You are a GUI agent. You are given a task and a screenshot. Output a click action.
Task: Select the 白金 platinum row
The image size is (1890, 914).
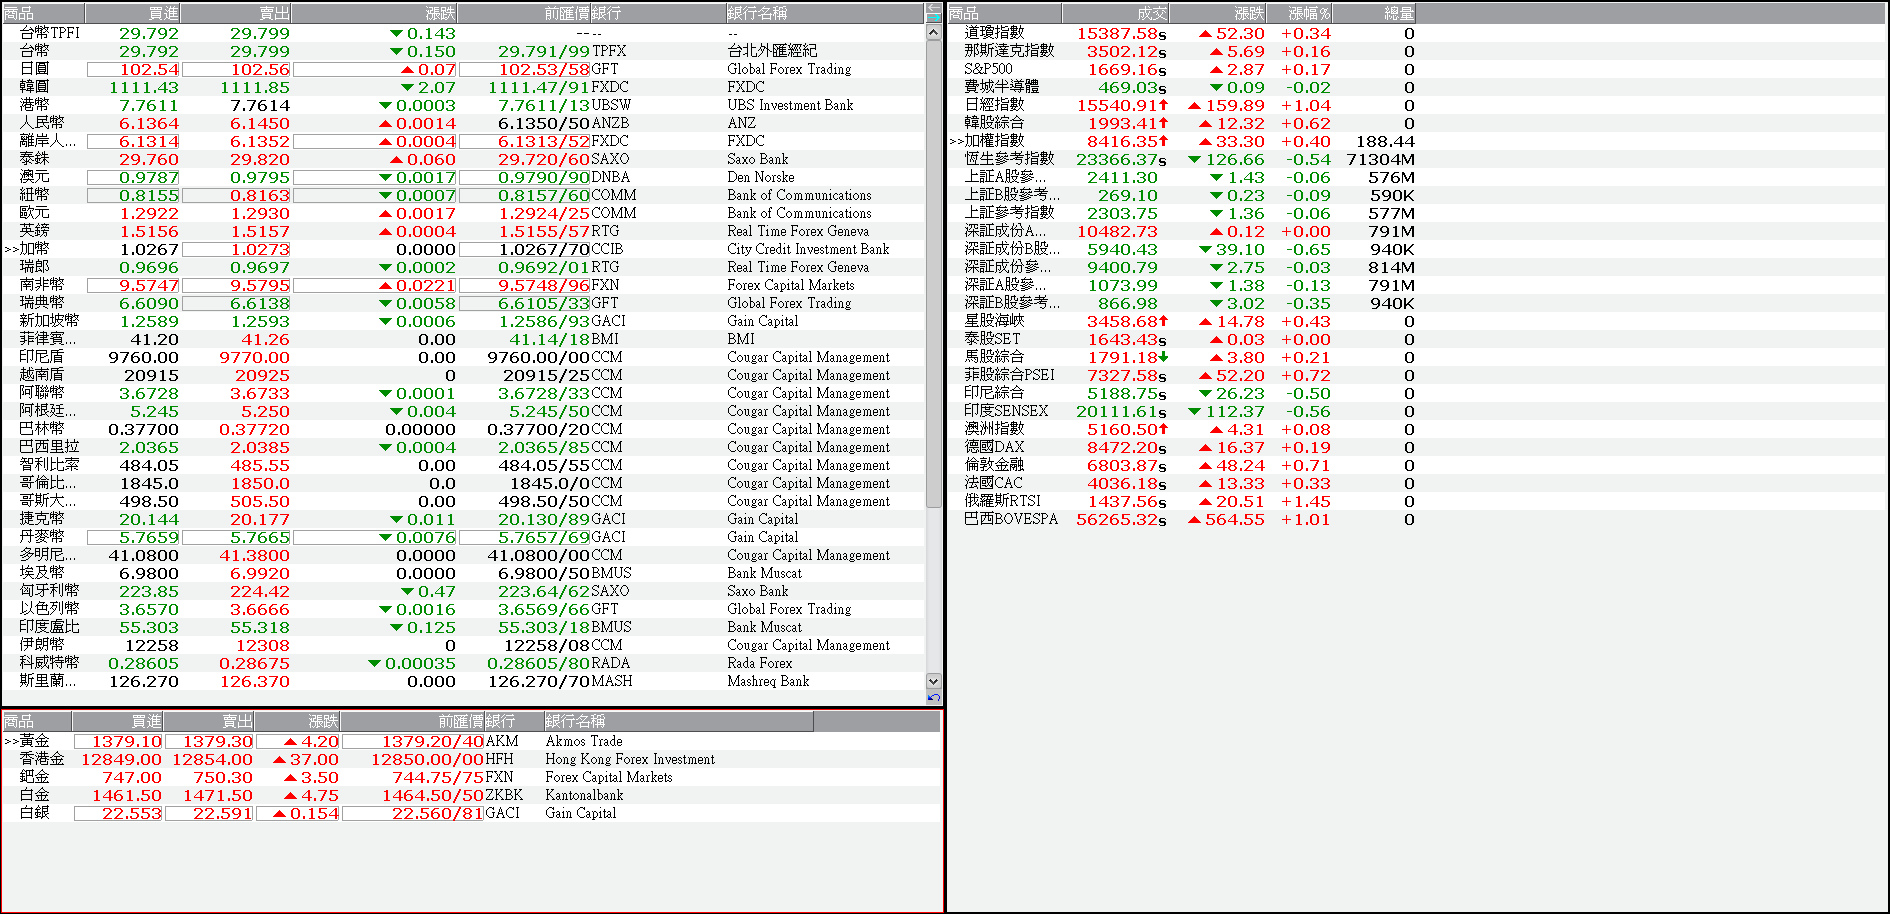(x=471, y=795)
